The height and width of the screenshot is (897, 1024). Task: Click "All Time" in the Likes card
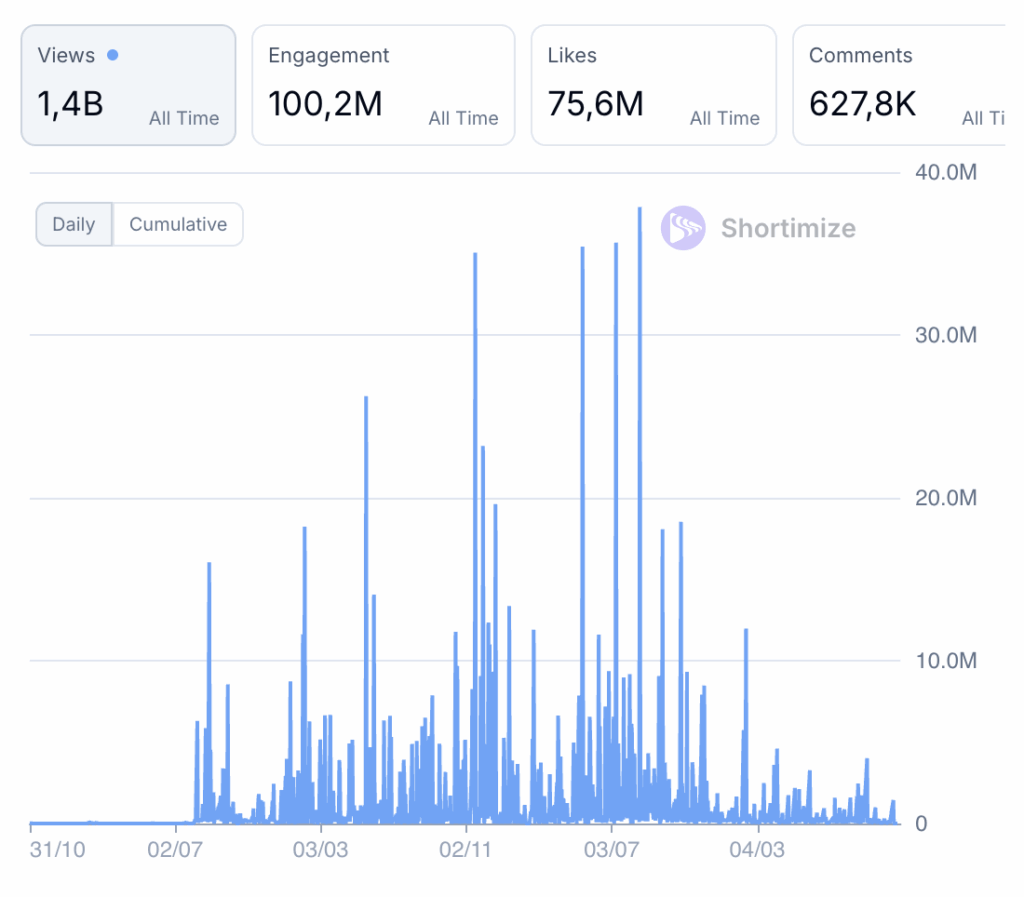coord(724,118)
